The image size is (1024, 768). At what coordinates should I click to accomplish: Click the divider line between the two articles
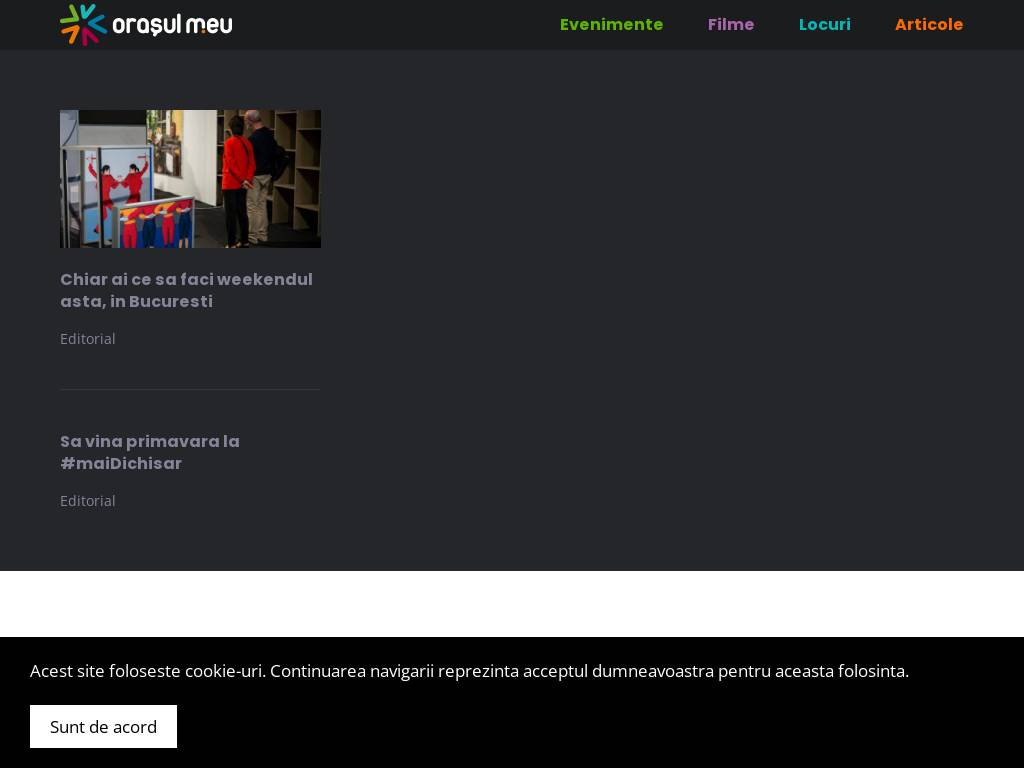click(190, 389)
